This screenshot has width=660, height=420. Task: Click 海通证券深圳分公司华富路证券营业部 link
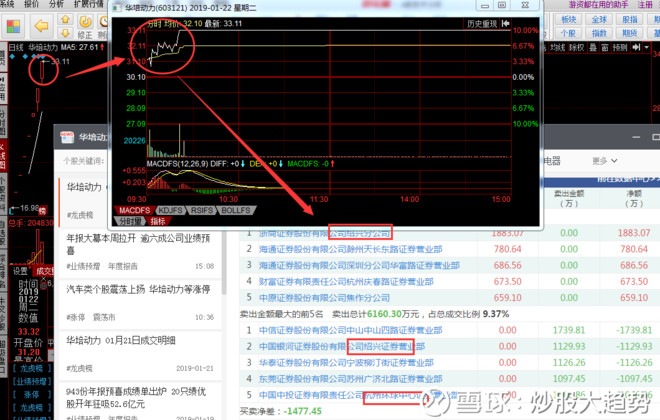point(359,266)
